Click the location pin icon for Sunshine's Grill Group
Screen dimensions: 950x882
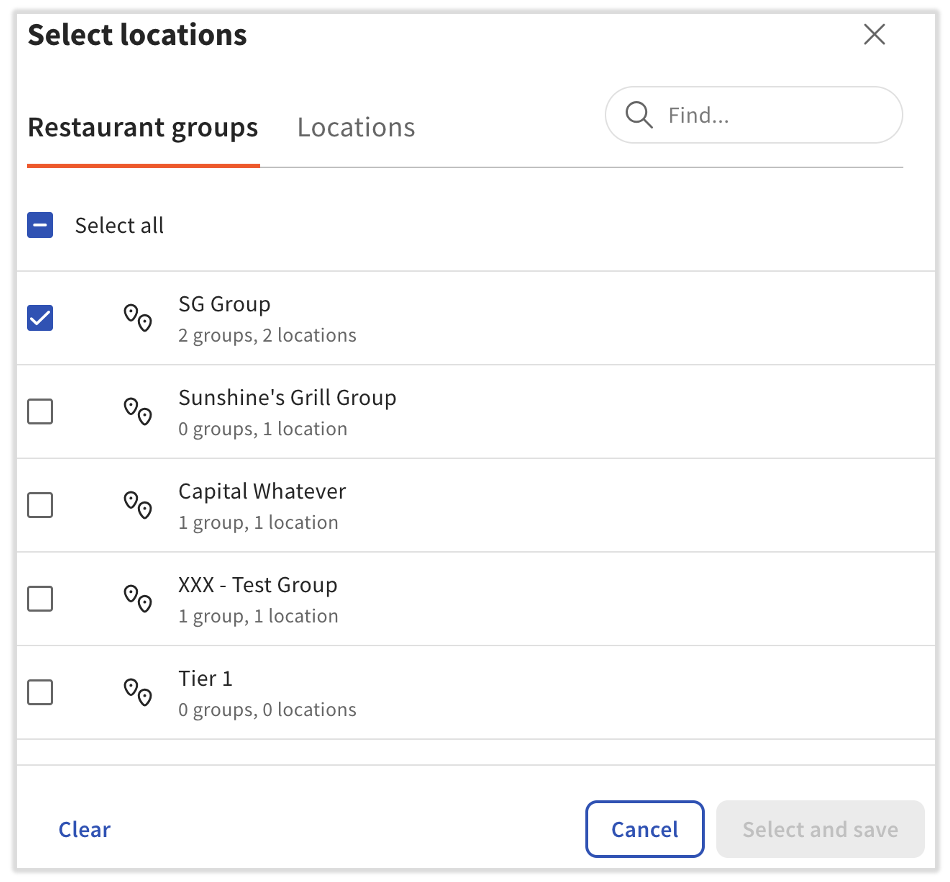[138, 411]
